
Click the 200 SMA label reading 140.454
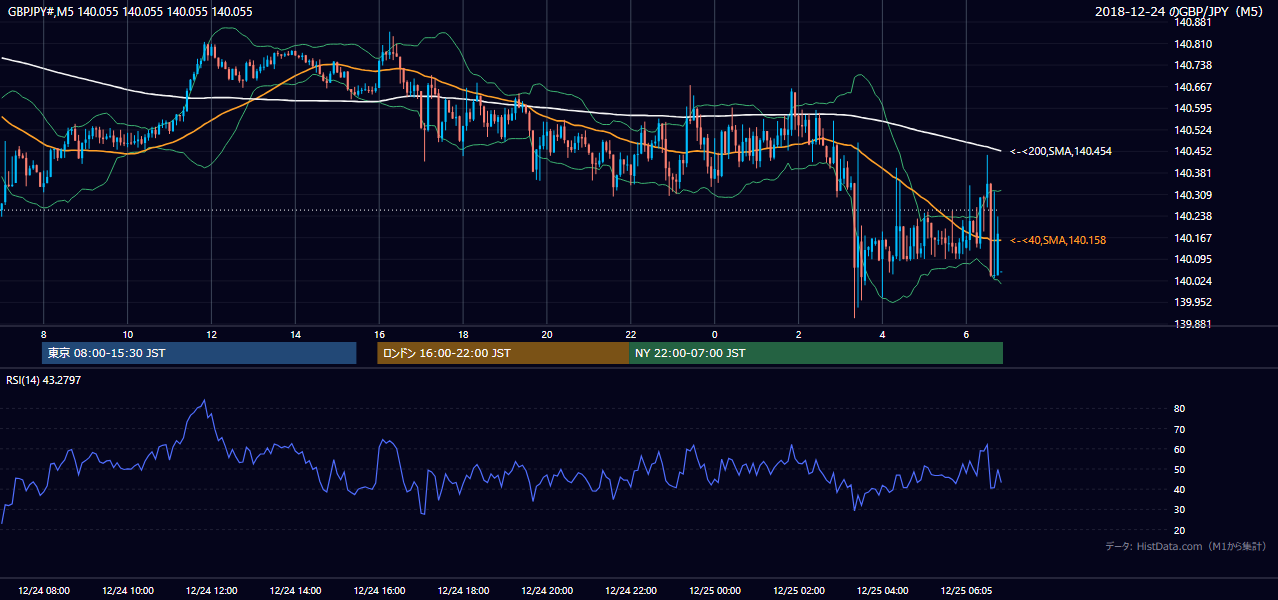pyautogui.click(x=1061, y=152)
